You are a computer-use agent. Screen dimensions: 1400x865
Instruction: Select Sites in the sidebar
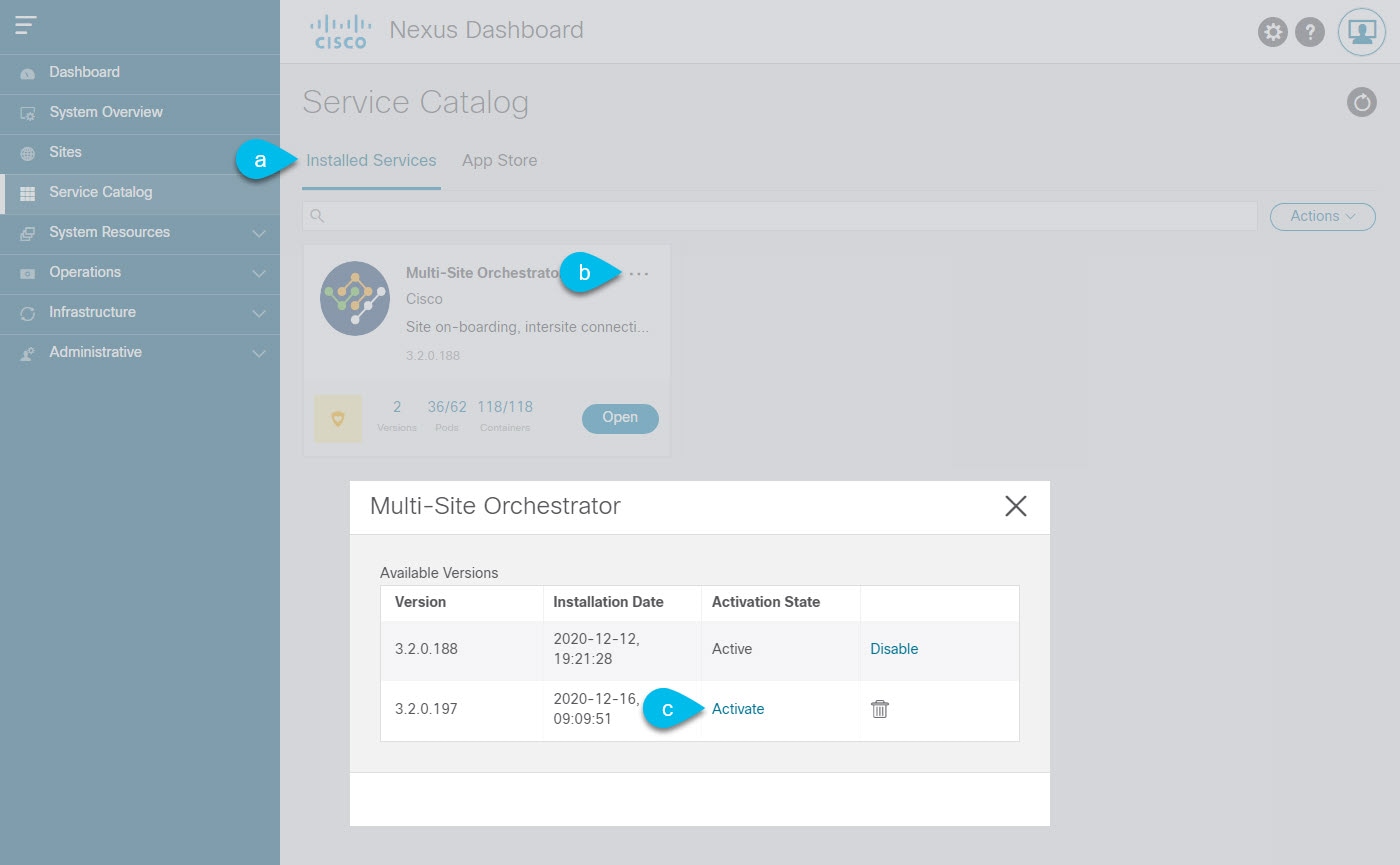[140, 153]
